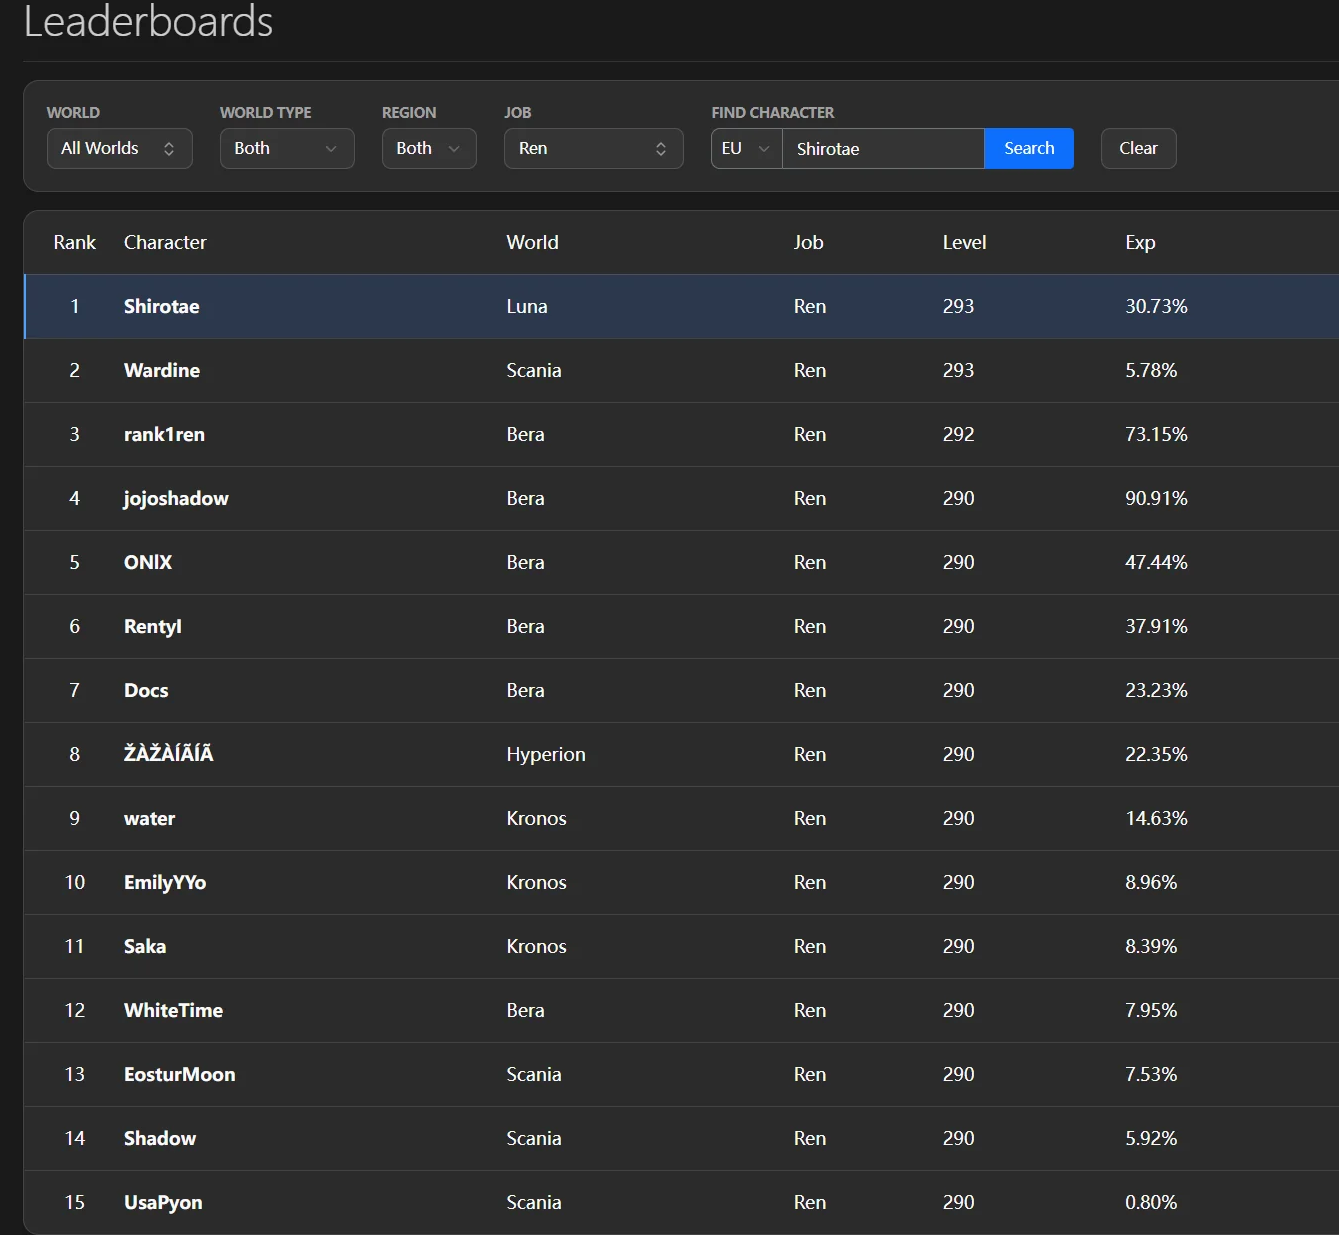Viewport: 1339px width, 1235px height.
Task: Click the Luna world cell in Shirotae's row
Action: coord(527,307)
